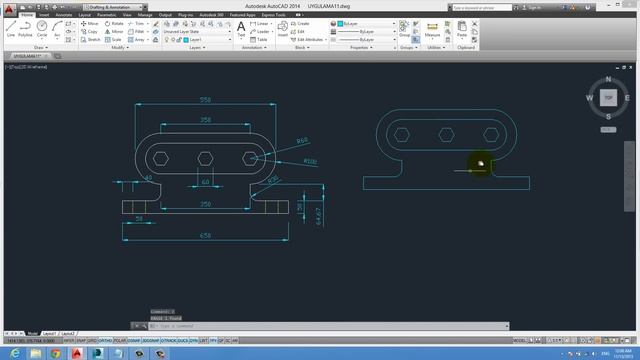
Task: Select the Arc tool
Action: point(57,29)
